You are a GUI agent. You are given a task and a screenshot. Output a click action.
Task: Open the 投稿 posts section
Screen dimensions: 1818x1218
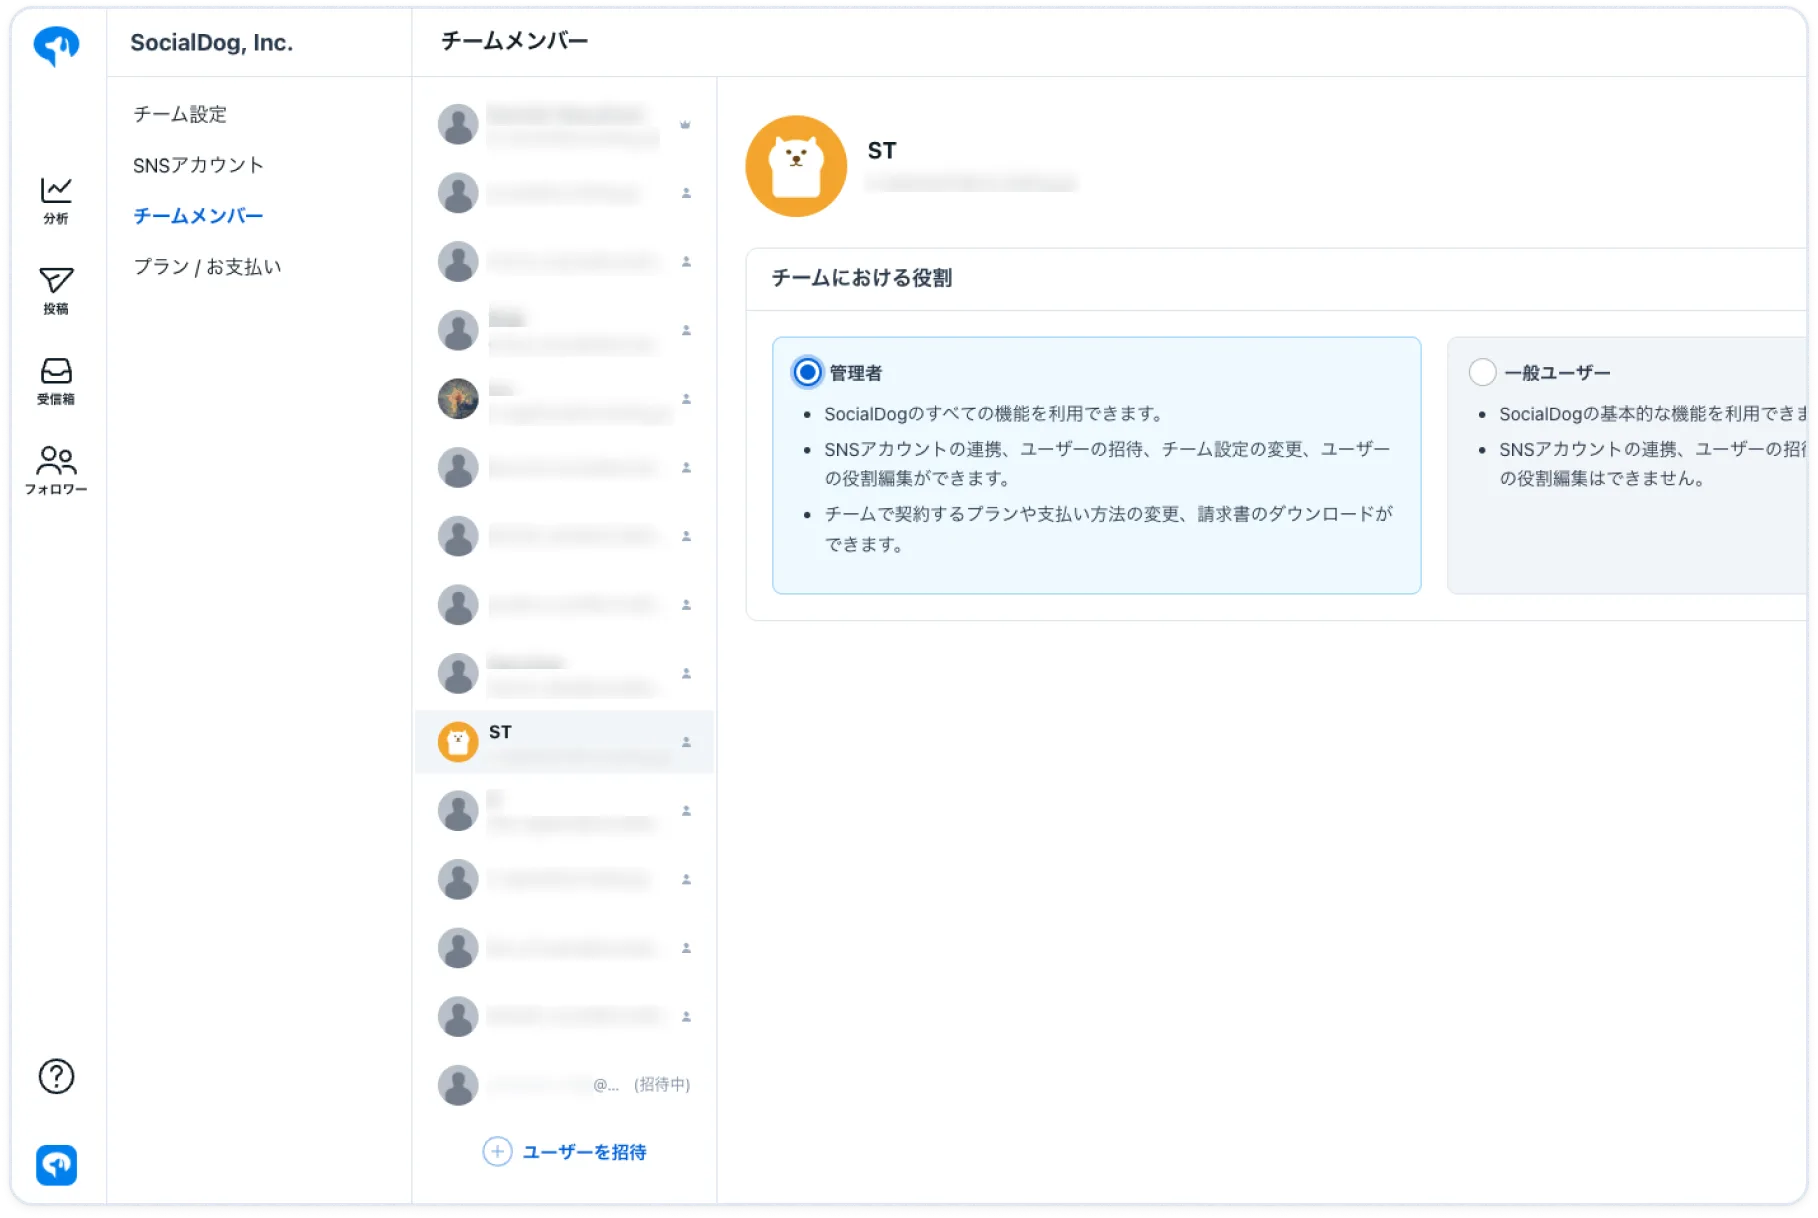(56, 291)
